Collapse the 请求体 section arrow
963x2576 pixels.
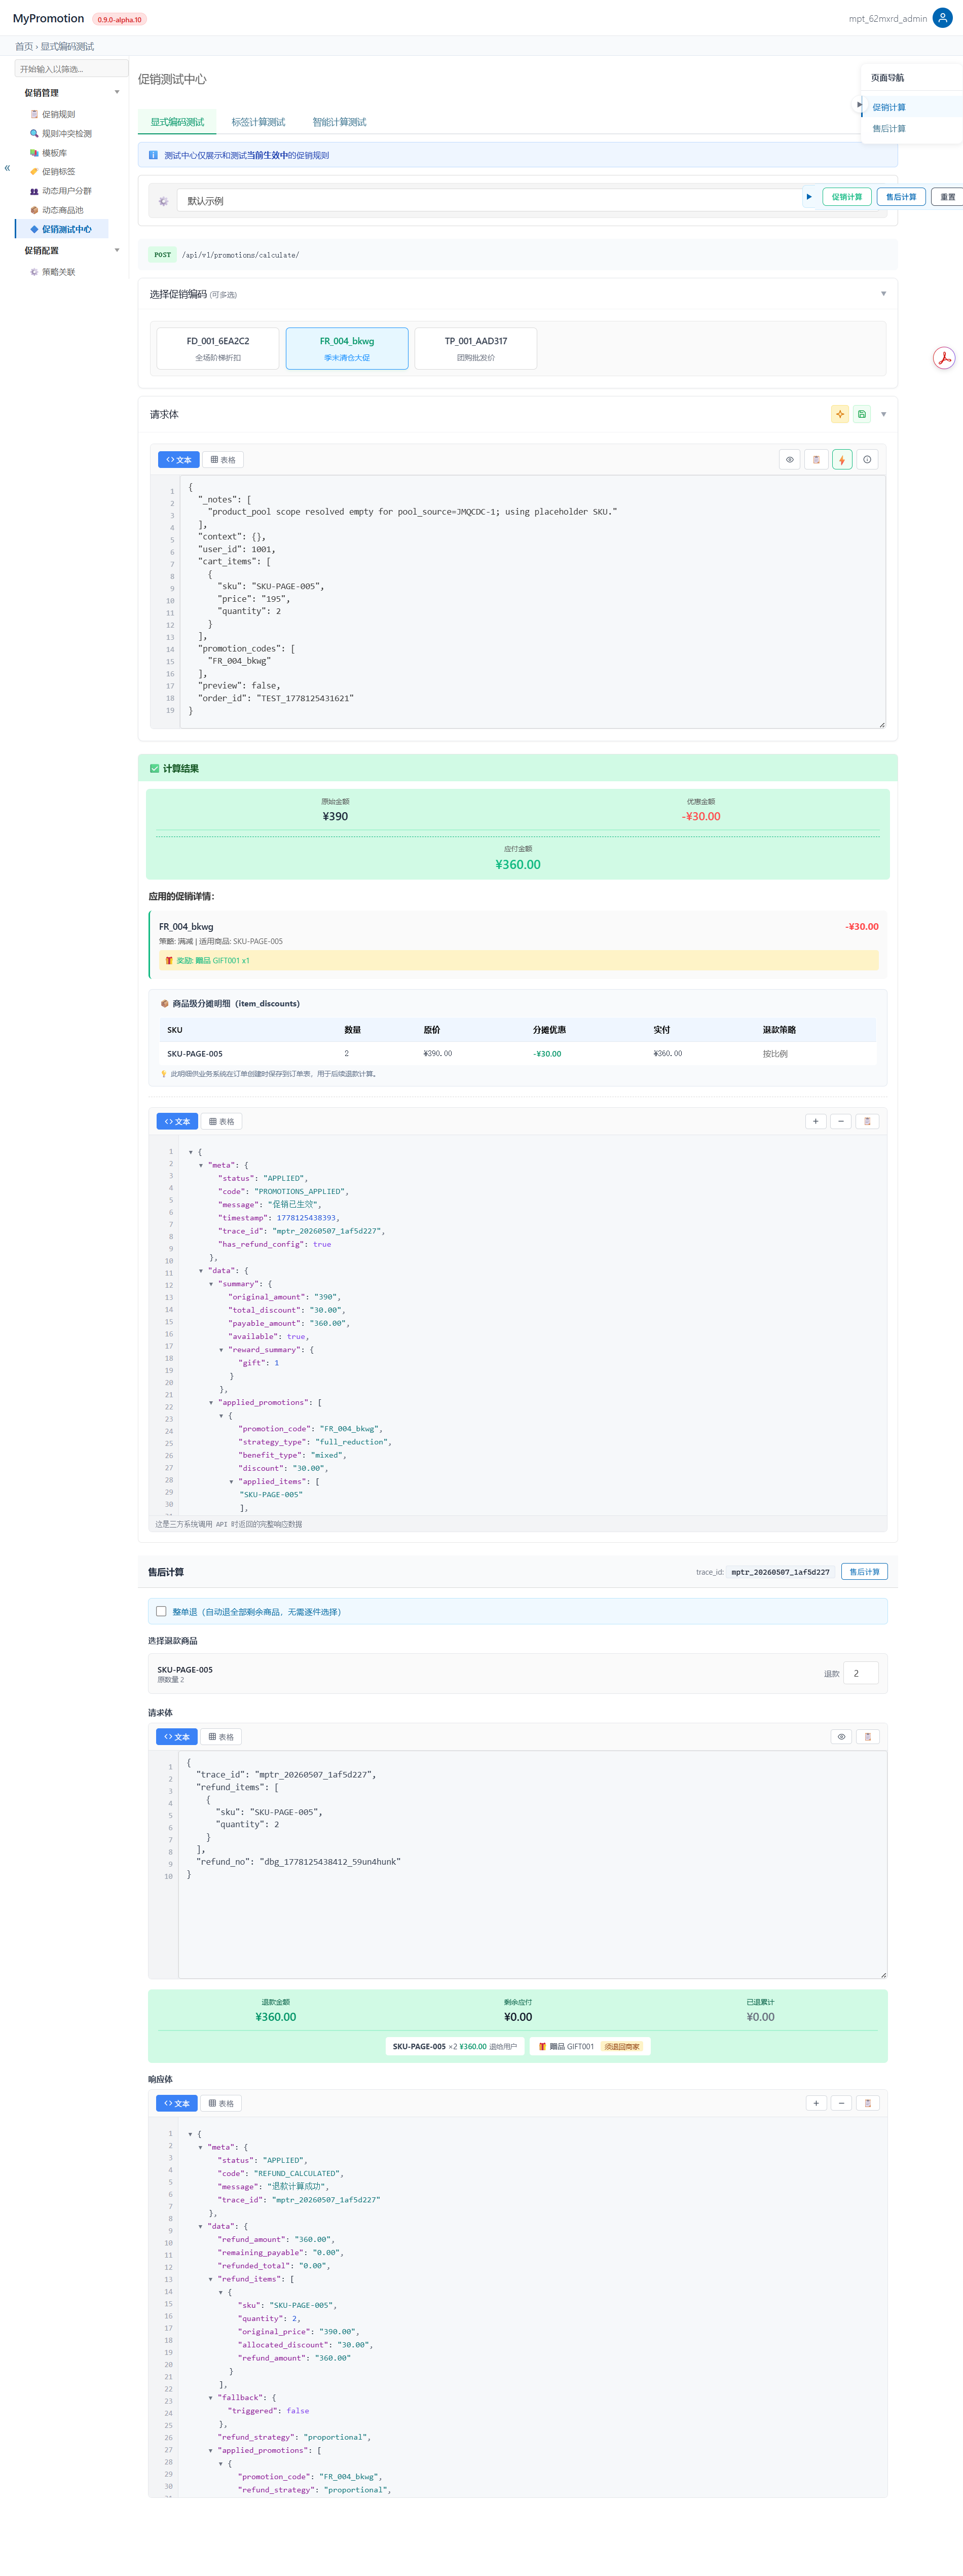click(x=883, y=414)
